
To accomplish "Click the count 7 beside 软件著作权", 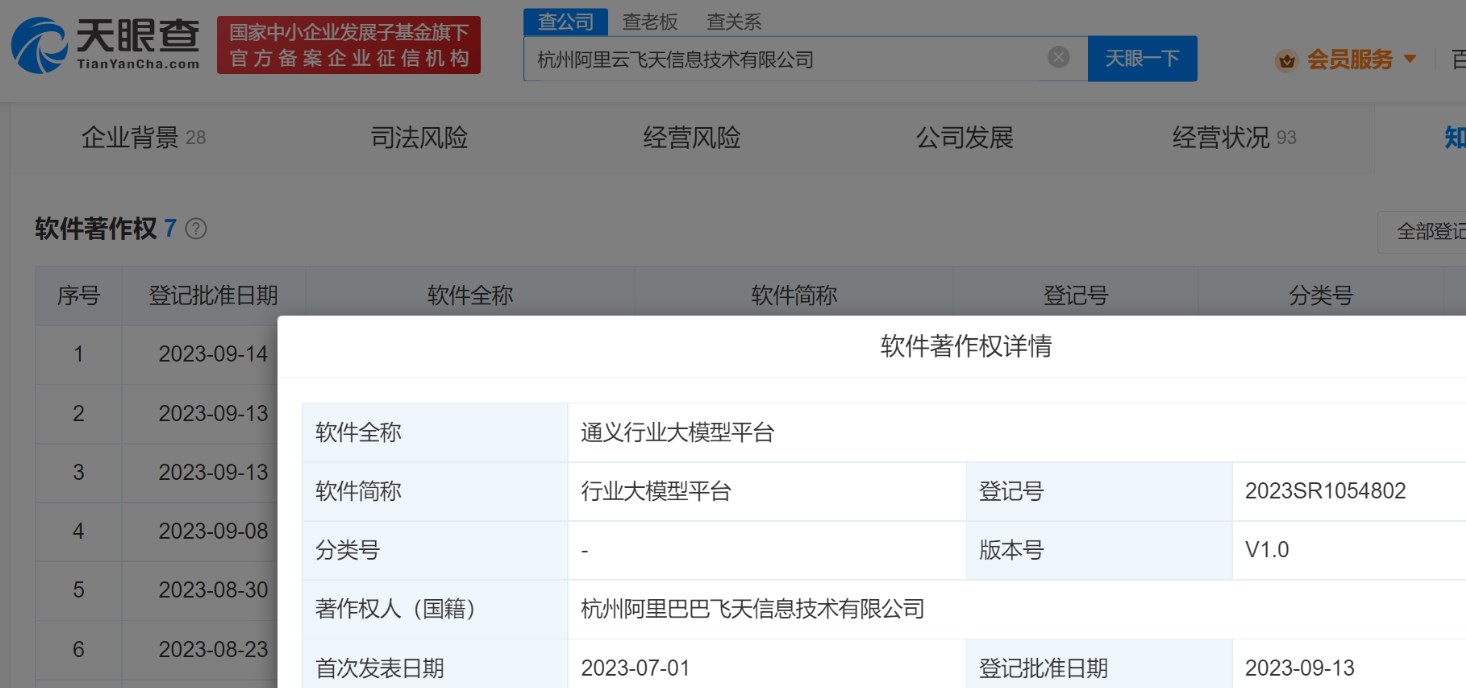I will click(x=170, y=229).
